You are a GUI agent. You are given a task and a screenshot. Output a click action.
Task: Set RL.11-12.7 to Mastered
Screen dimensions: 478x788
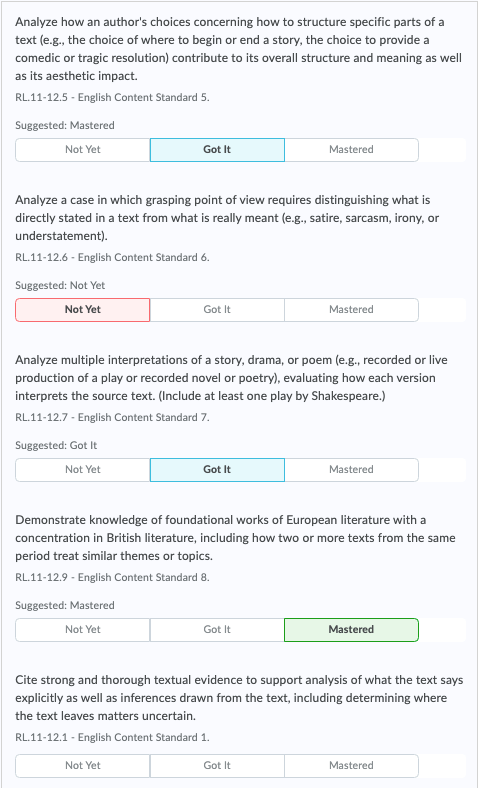point(351,469)
